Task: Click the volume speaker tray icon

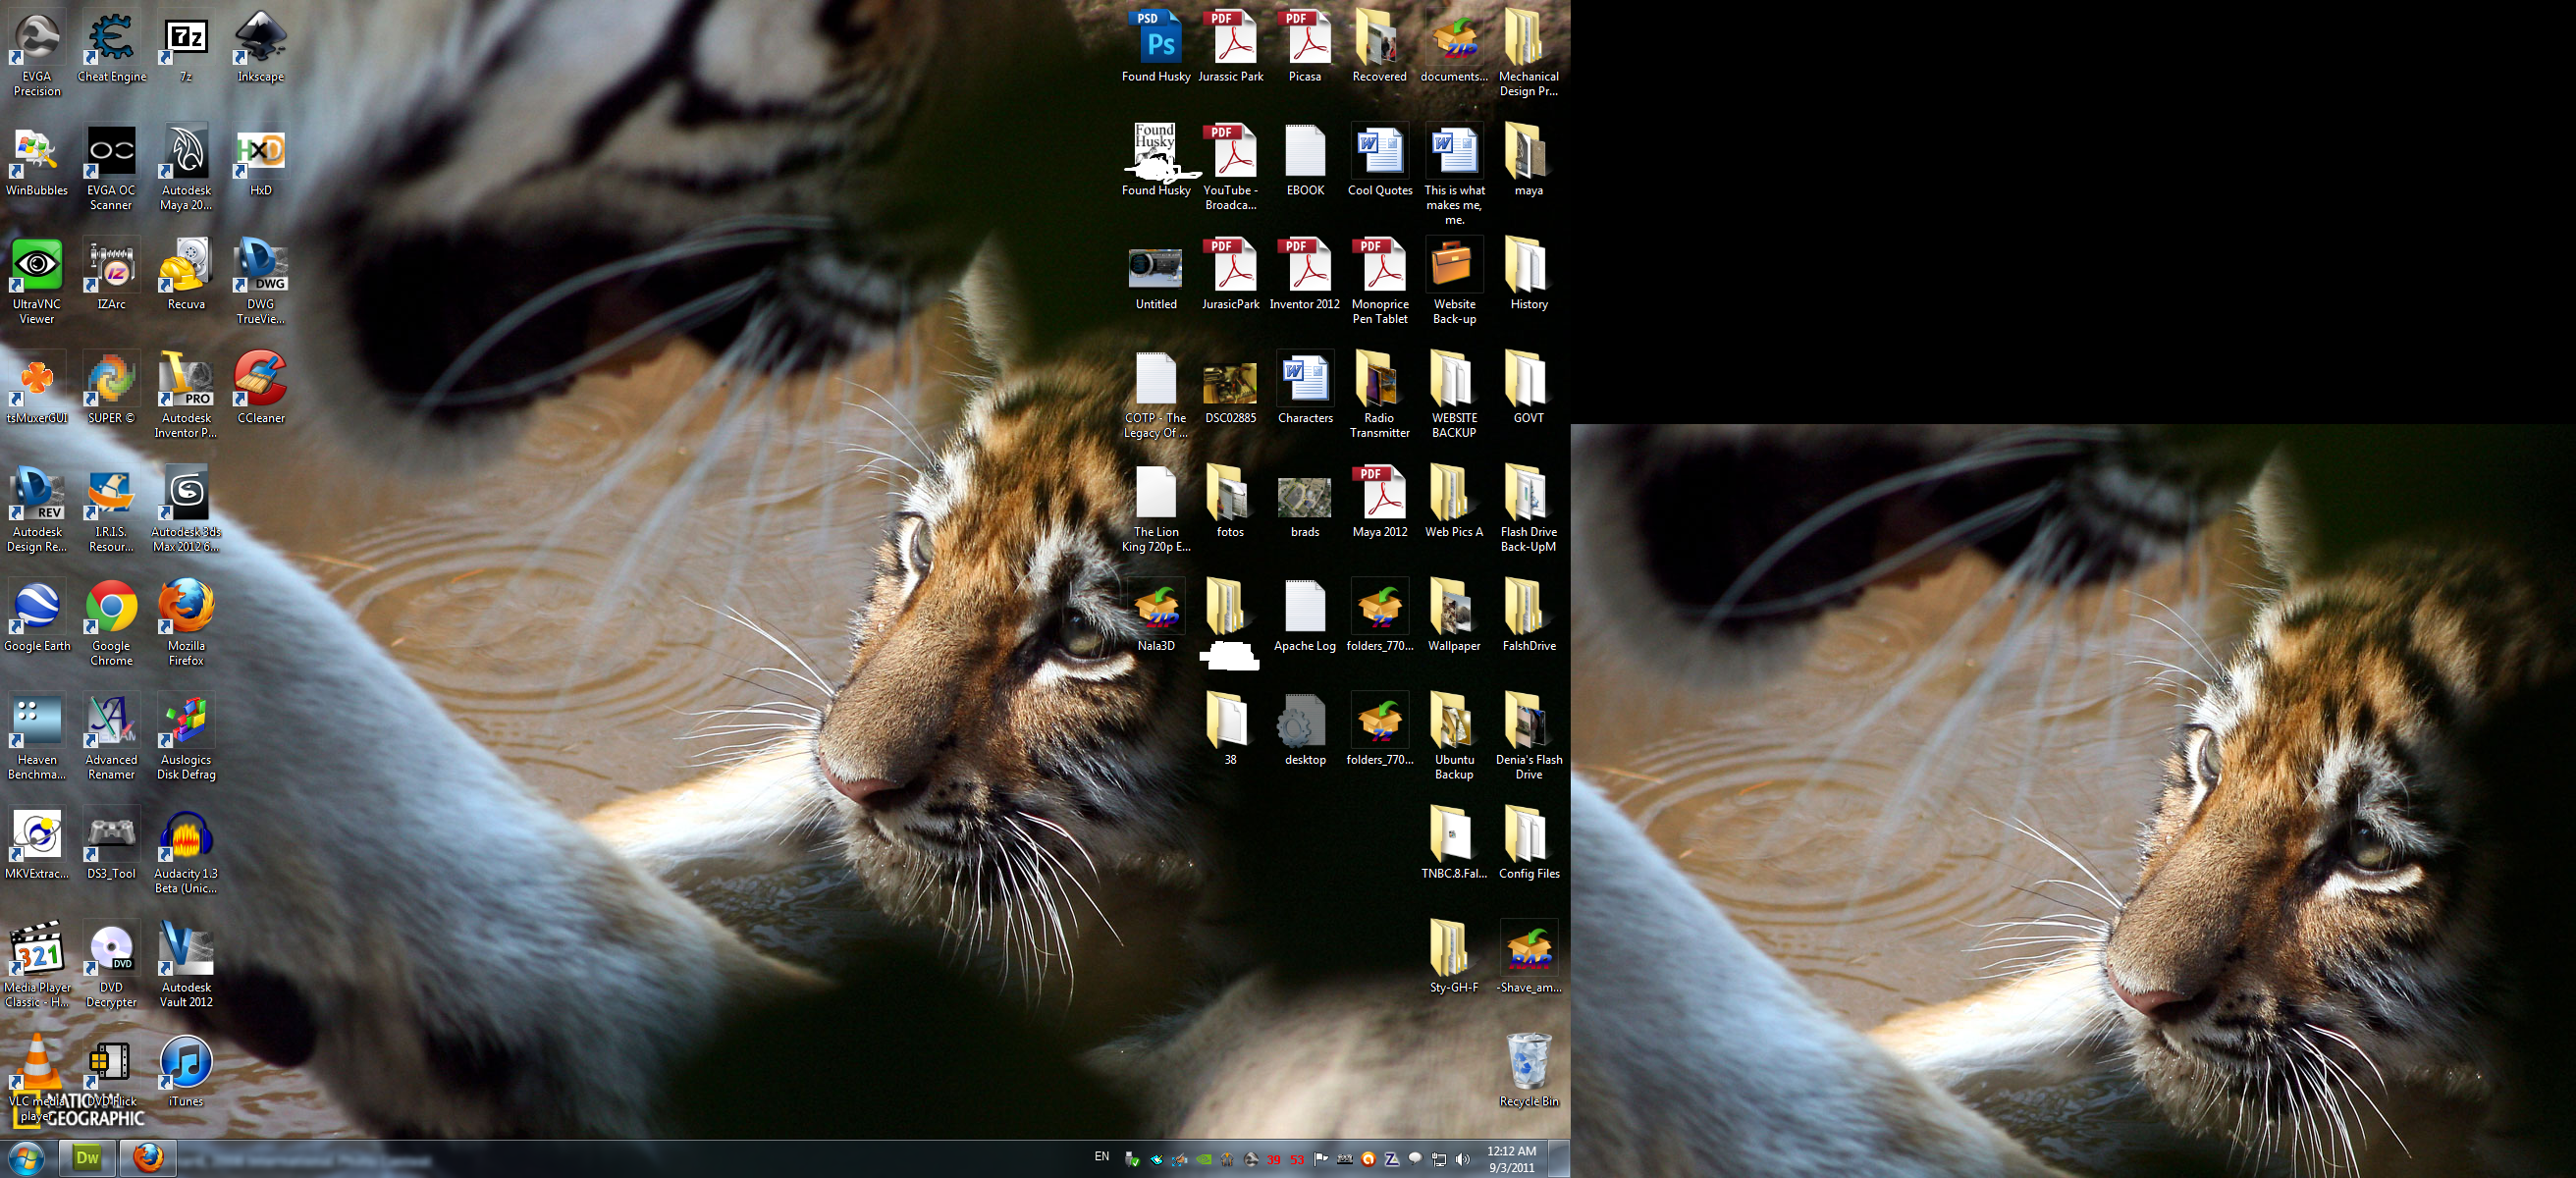Action: pyautogui.click(x=1463, y=1160)
